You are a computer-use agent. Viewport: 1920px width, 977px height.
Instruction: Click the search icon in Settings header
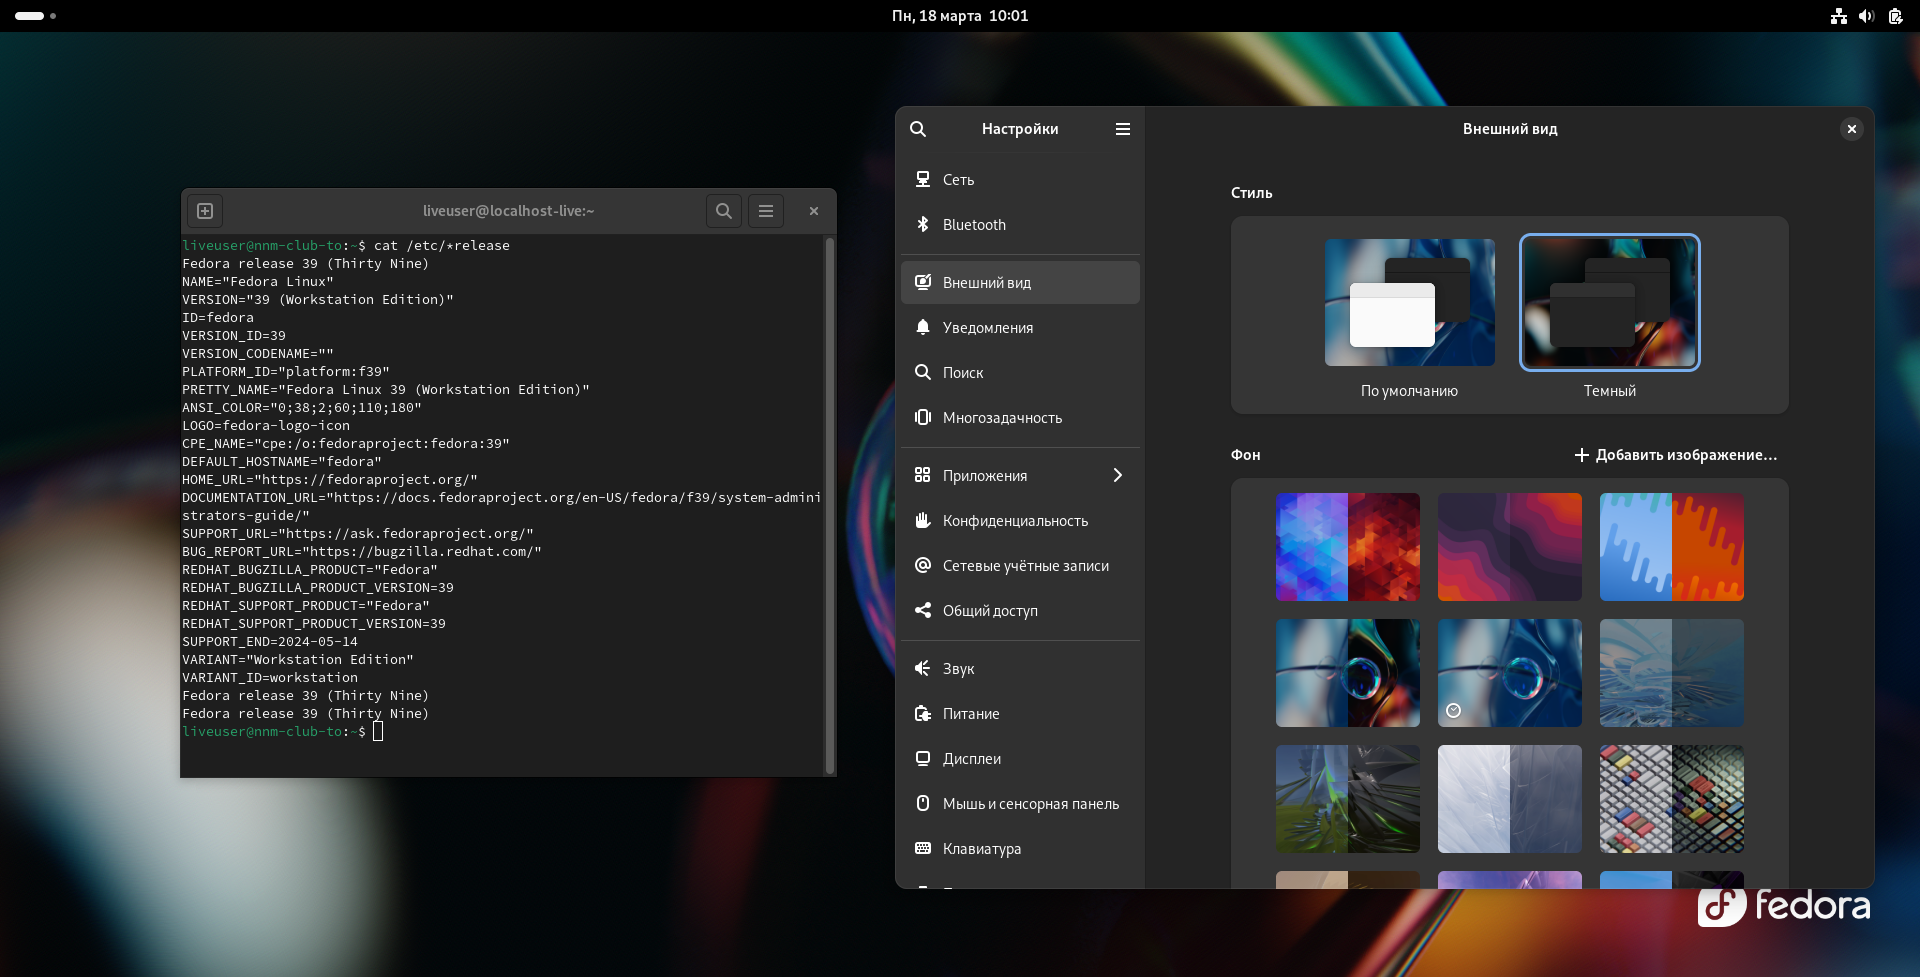pos(918,129)
